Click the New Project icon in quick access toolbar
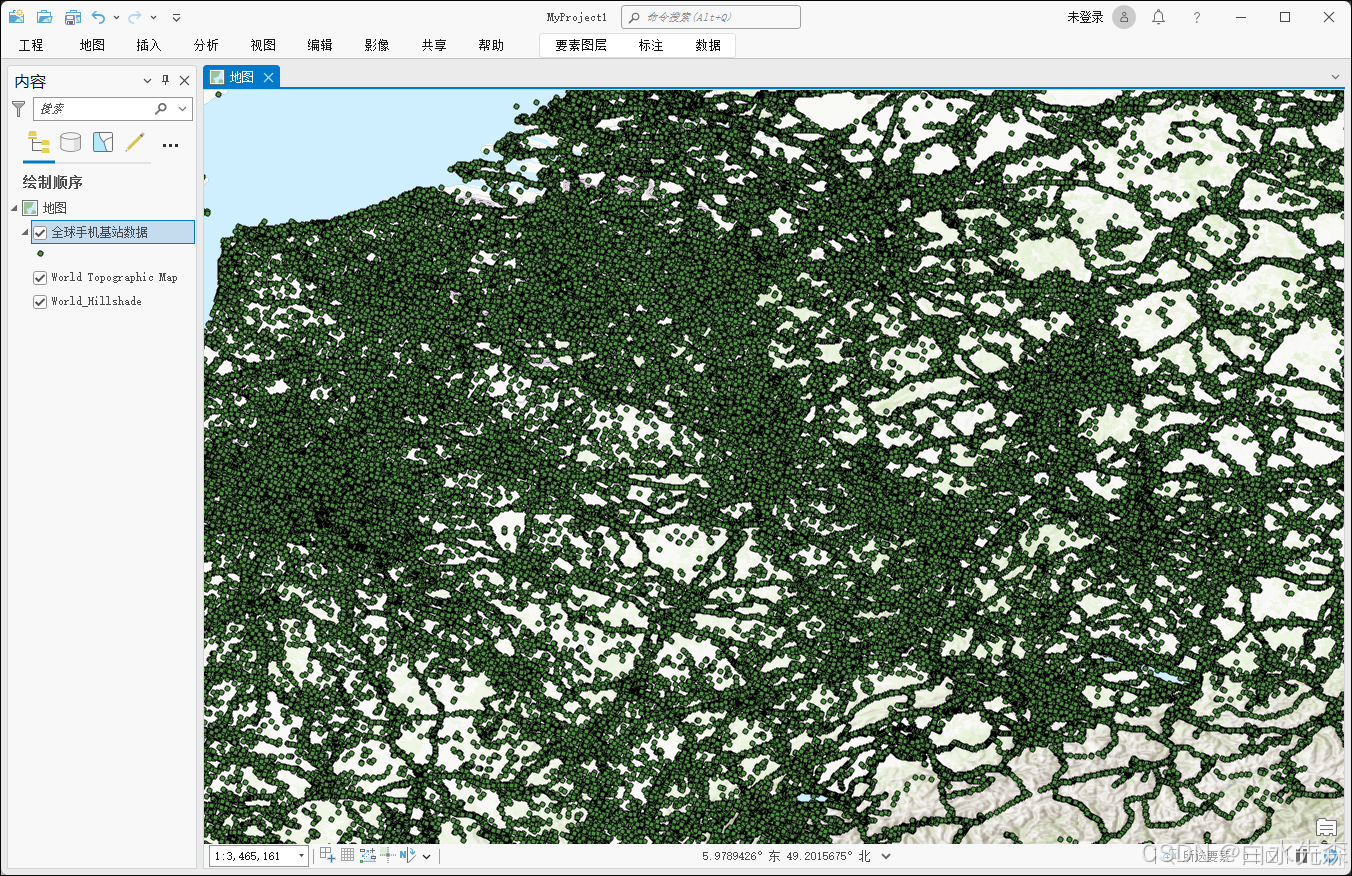1352x876 pixels. pyautogui.click(x=16, y=17)
